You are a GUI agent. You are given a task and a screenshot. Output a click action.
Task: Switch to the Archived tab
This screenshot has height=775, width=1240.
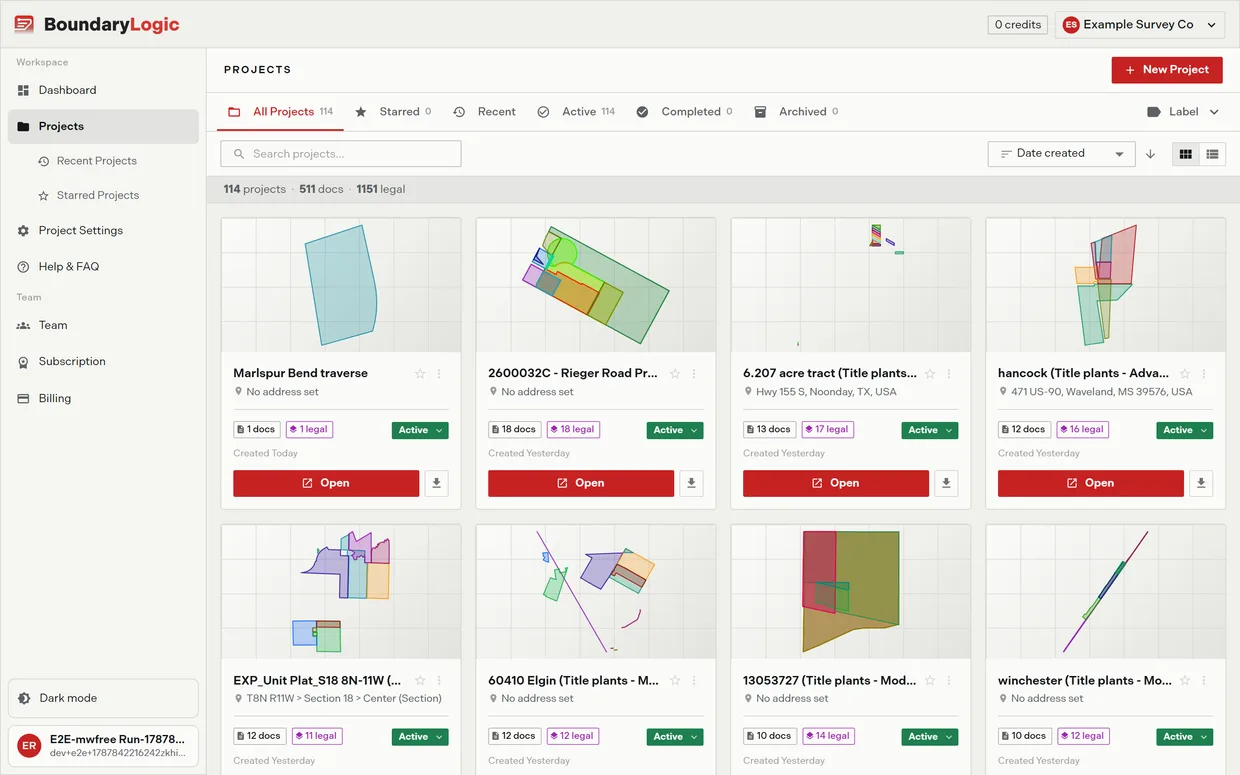(796, 112)
